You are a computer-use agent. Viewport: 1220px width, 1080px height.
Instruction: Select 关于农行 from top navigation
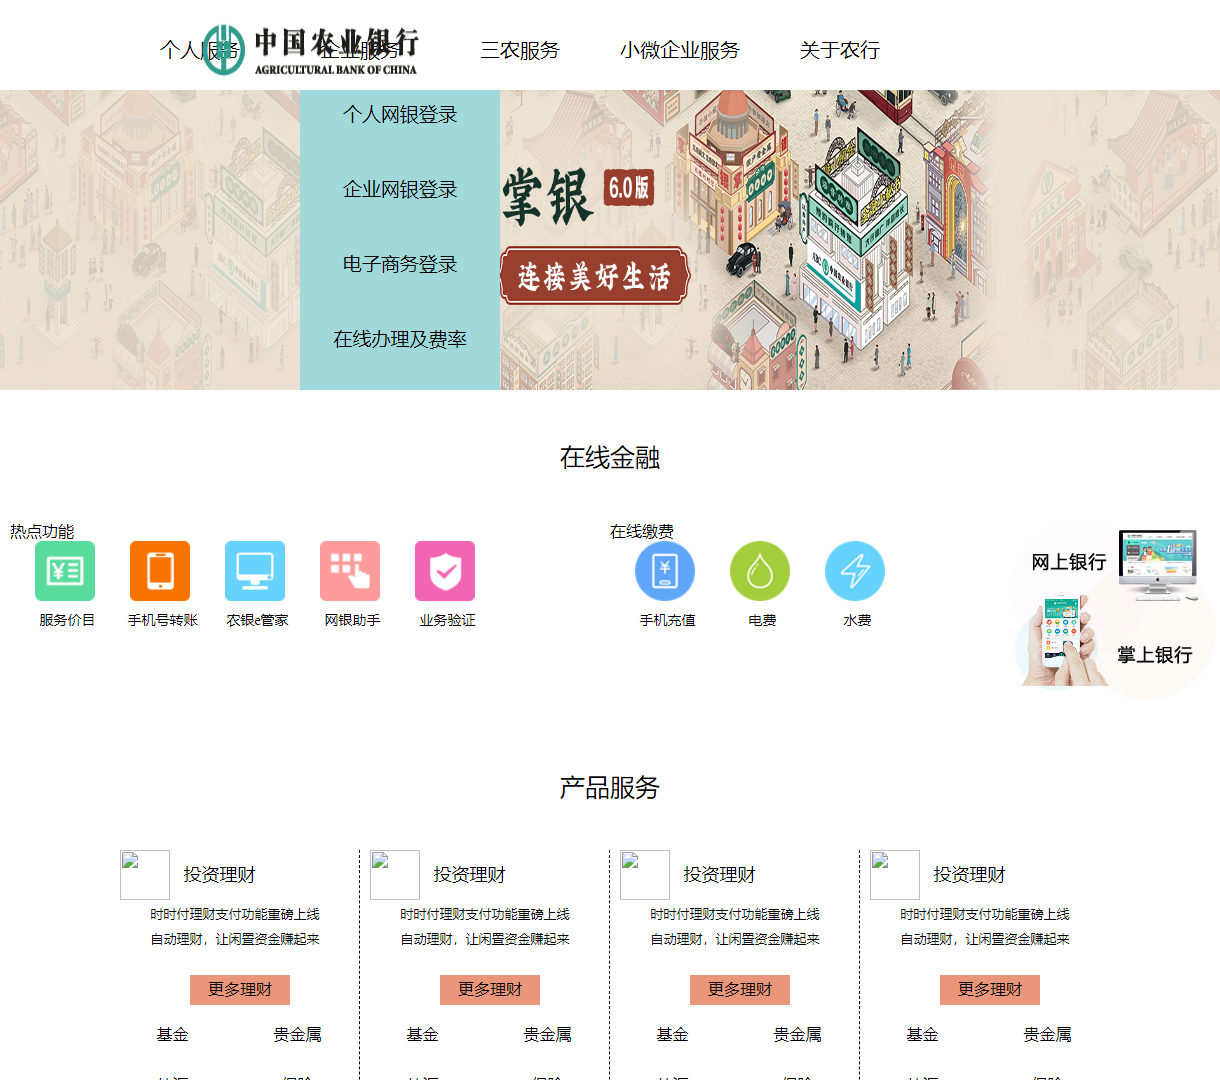coord(838,50)
